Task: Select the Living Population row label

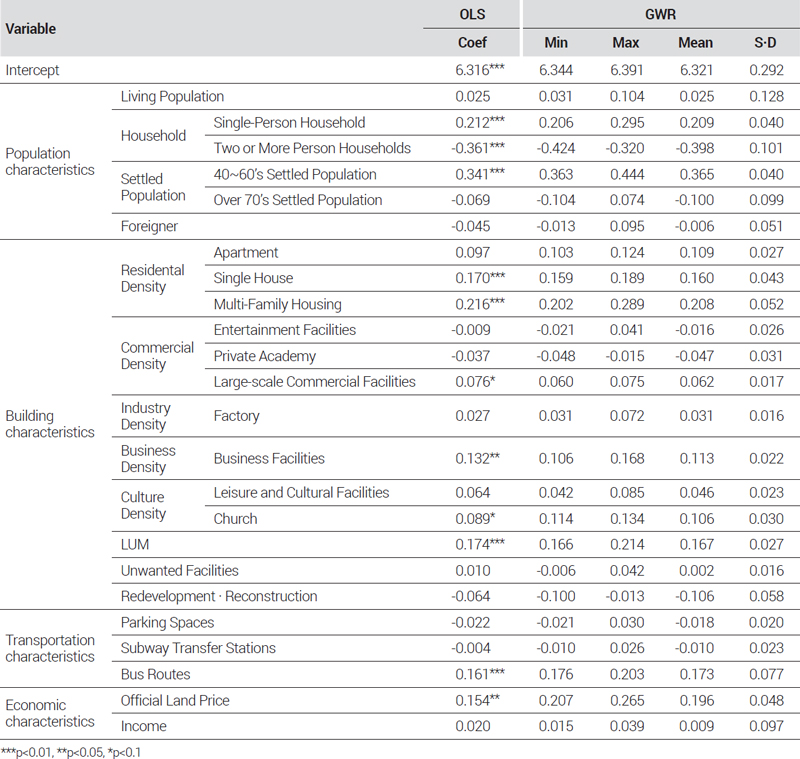Action: click(172, 97)
